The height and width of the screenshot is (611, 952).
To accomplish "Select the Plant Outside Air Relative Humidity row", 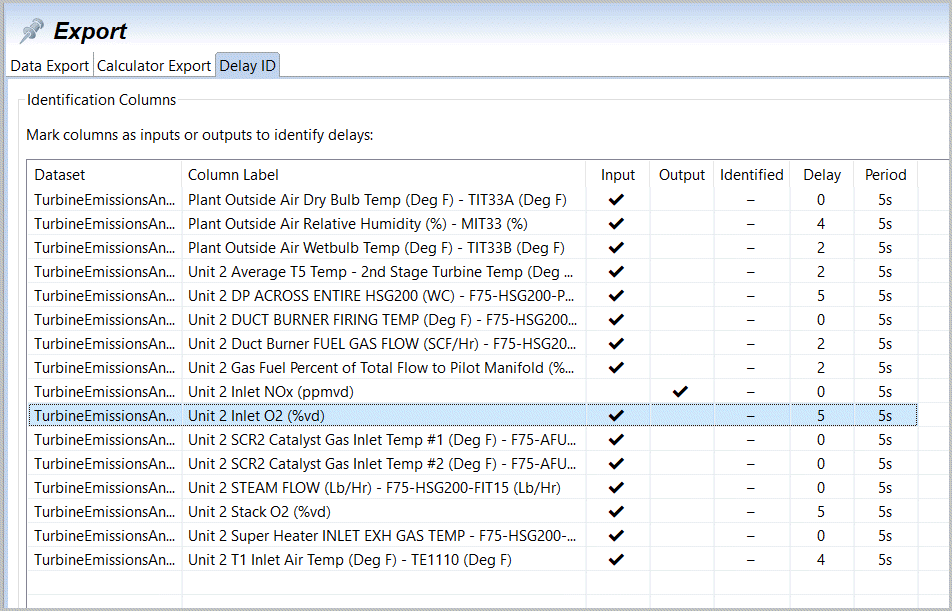I will pyautogui.click(x=380, y=224).
